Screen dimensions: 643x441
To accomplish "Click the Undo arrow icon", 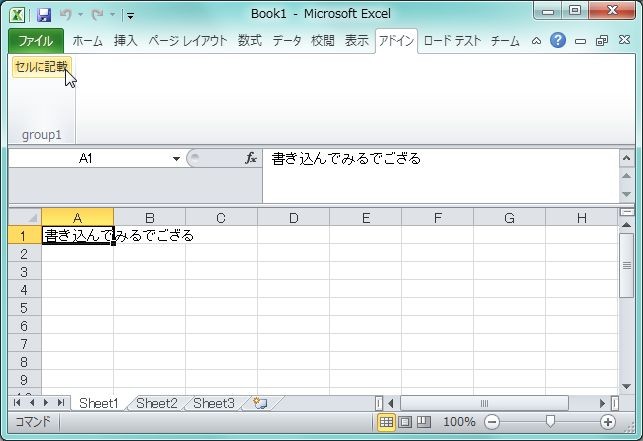I will [66, 15].
